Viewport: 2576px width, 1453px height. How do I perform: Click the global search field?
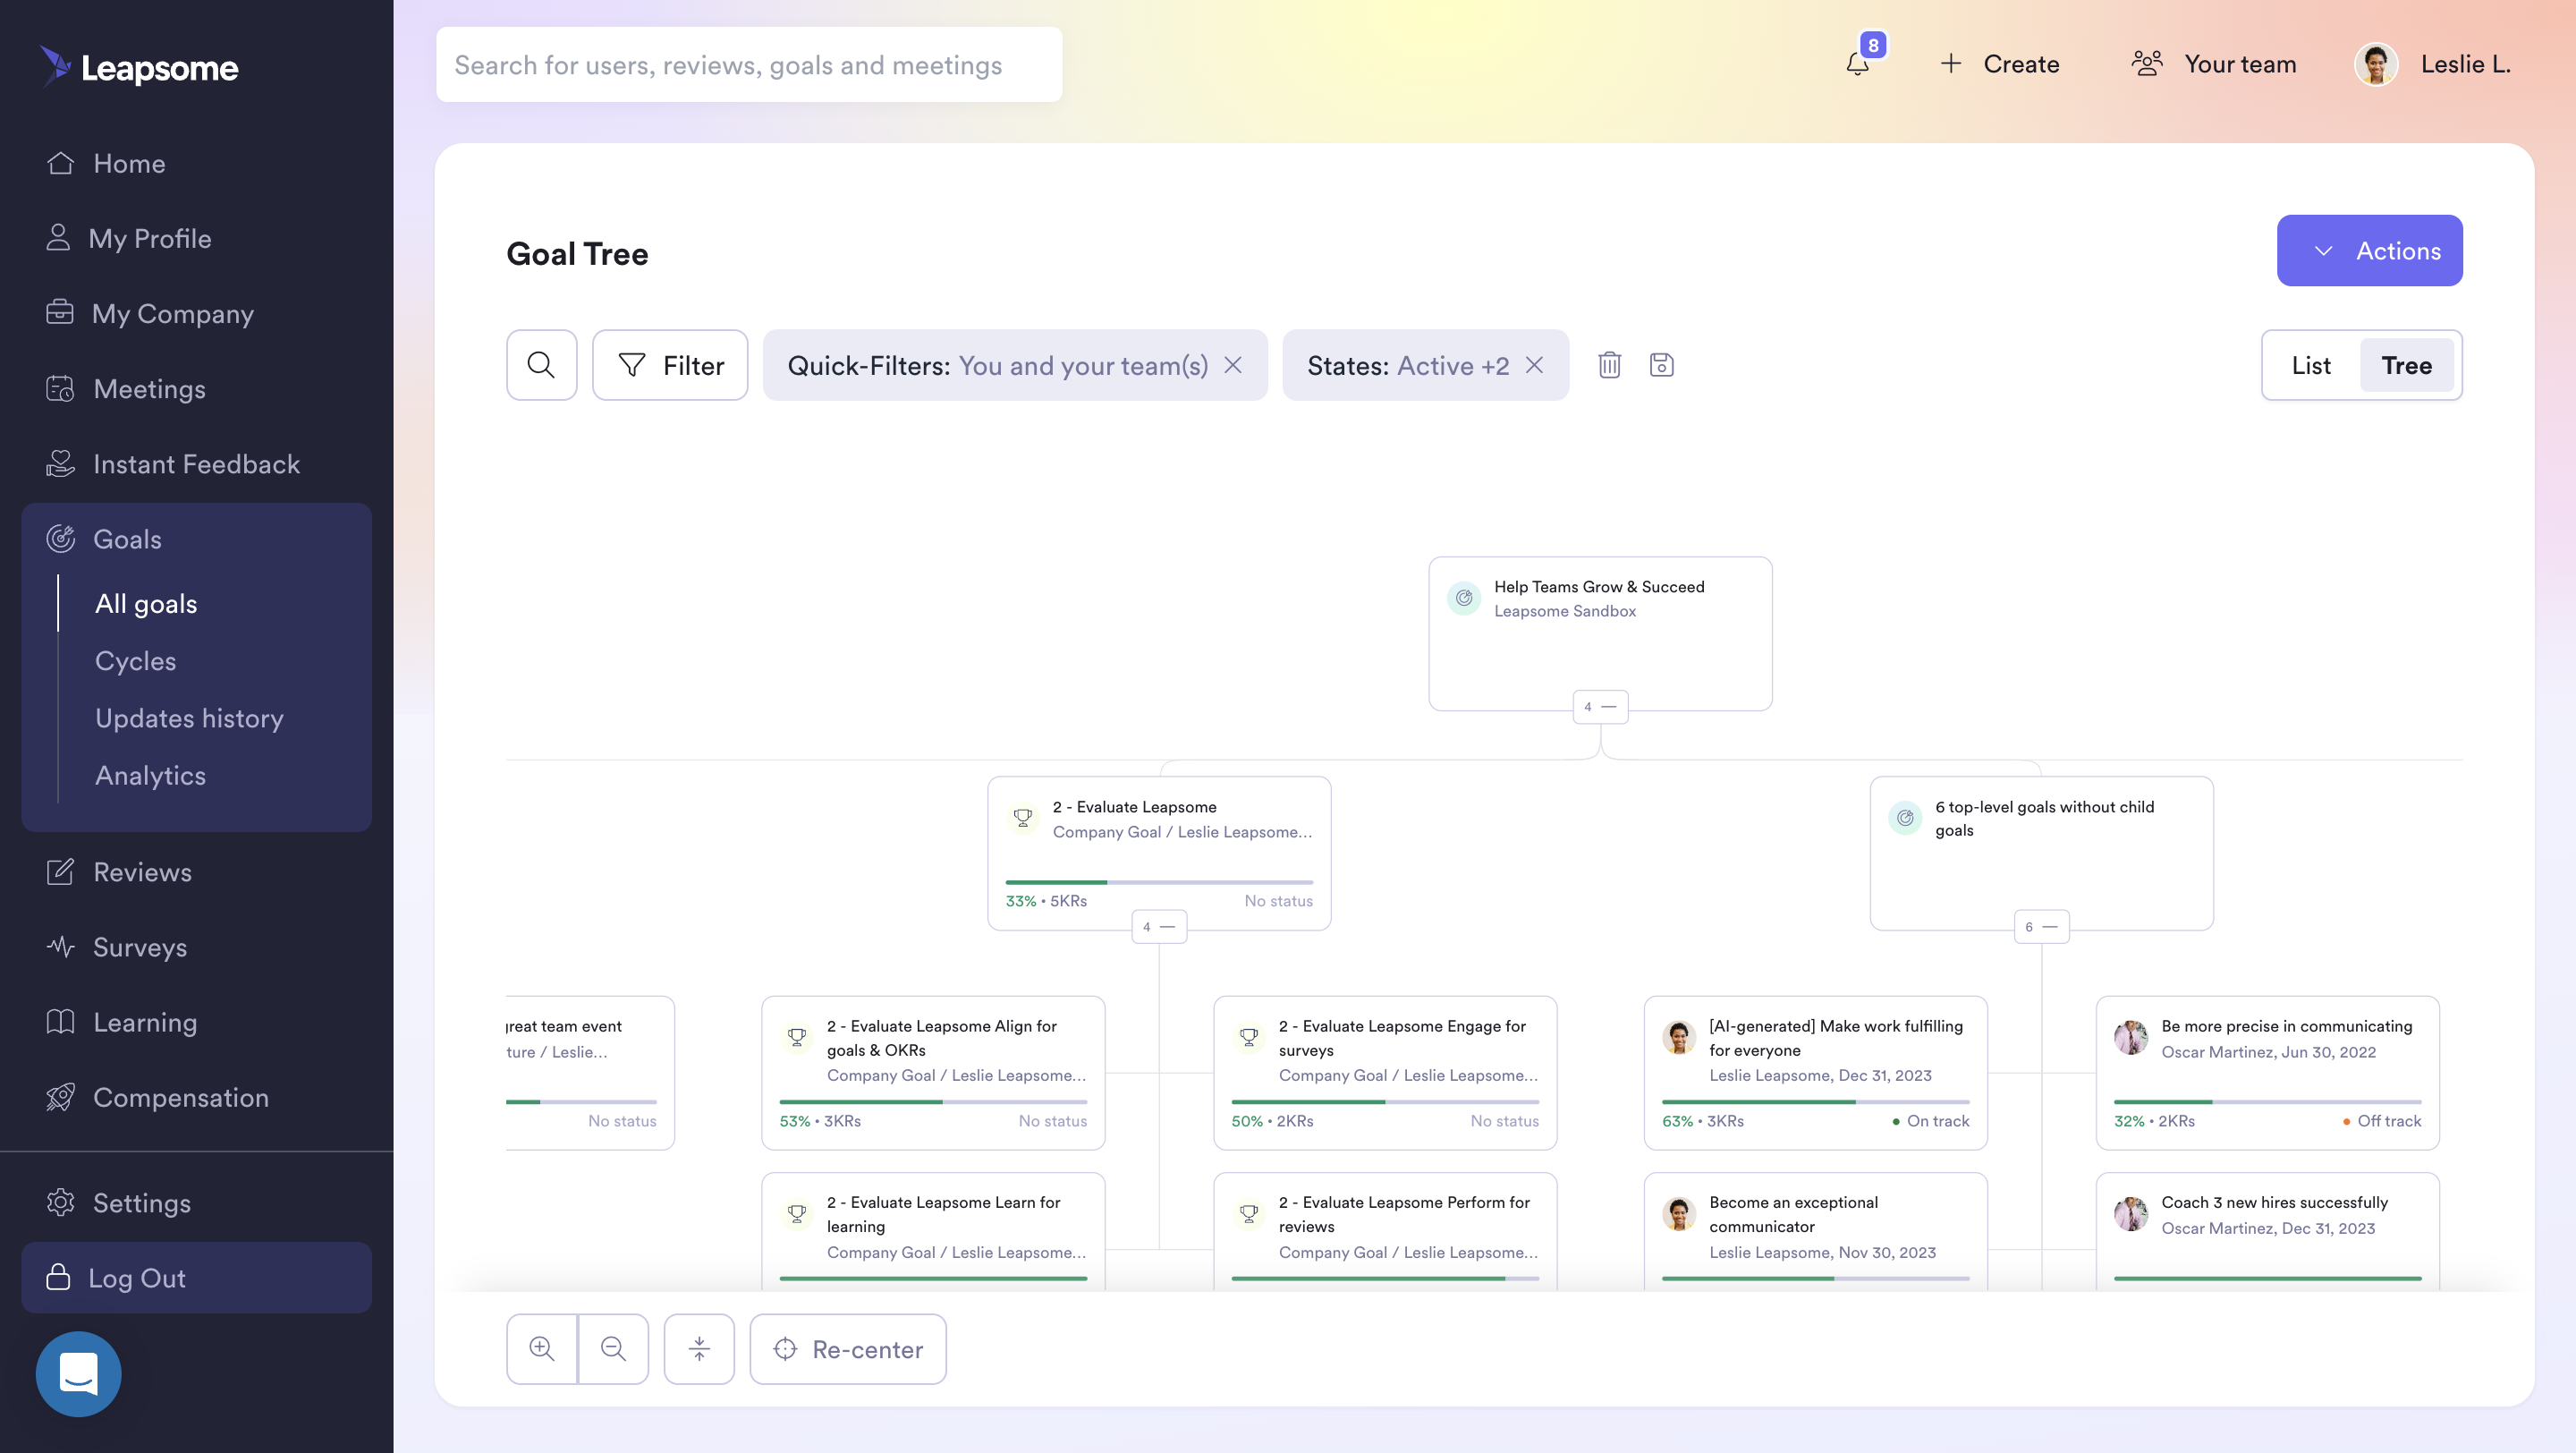748,65
